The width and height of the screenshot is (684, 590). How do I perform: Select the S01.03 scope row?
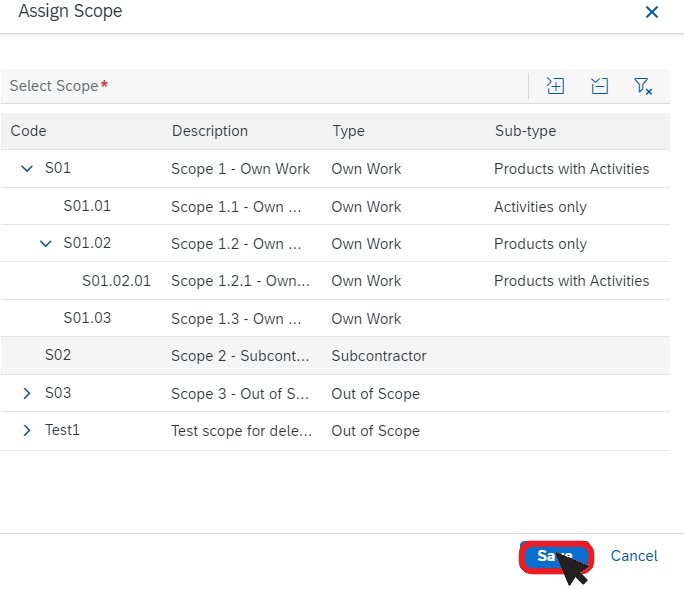tap(335, 318)
